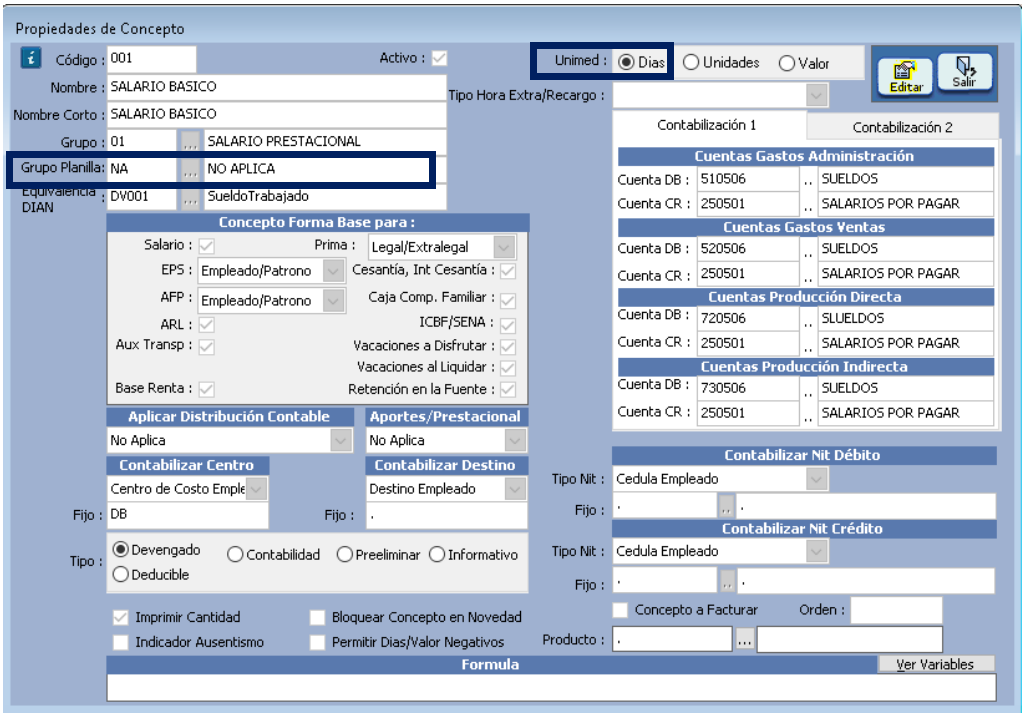Click the Ver Variables button
The width and height of the screenshot is (1024, 717).
[x=935, y=664]
